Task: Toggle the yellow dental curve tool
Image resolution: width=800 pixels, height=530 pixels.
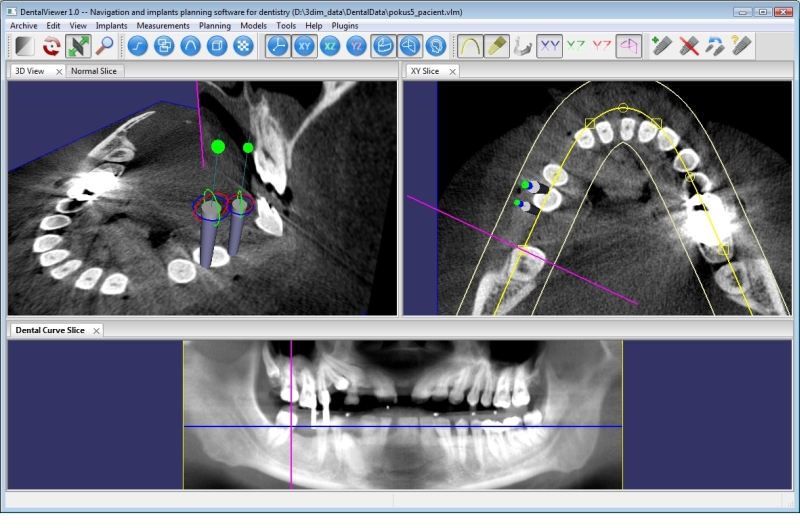Action: point(470,46)
